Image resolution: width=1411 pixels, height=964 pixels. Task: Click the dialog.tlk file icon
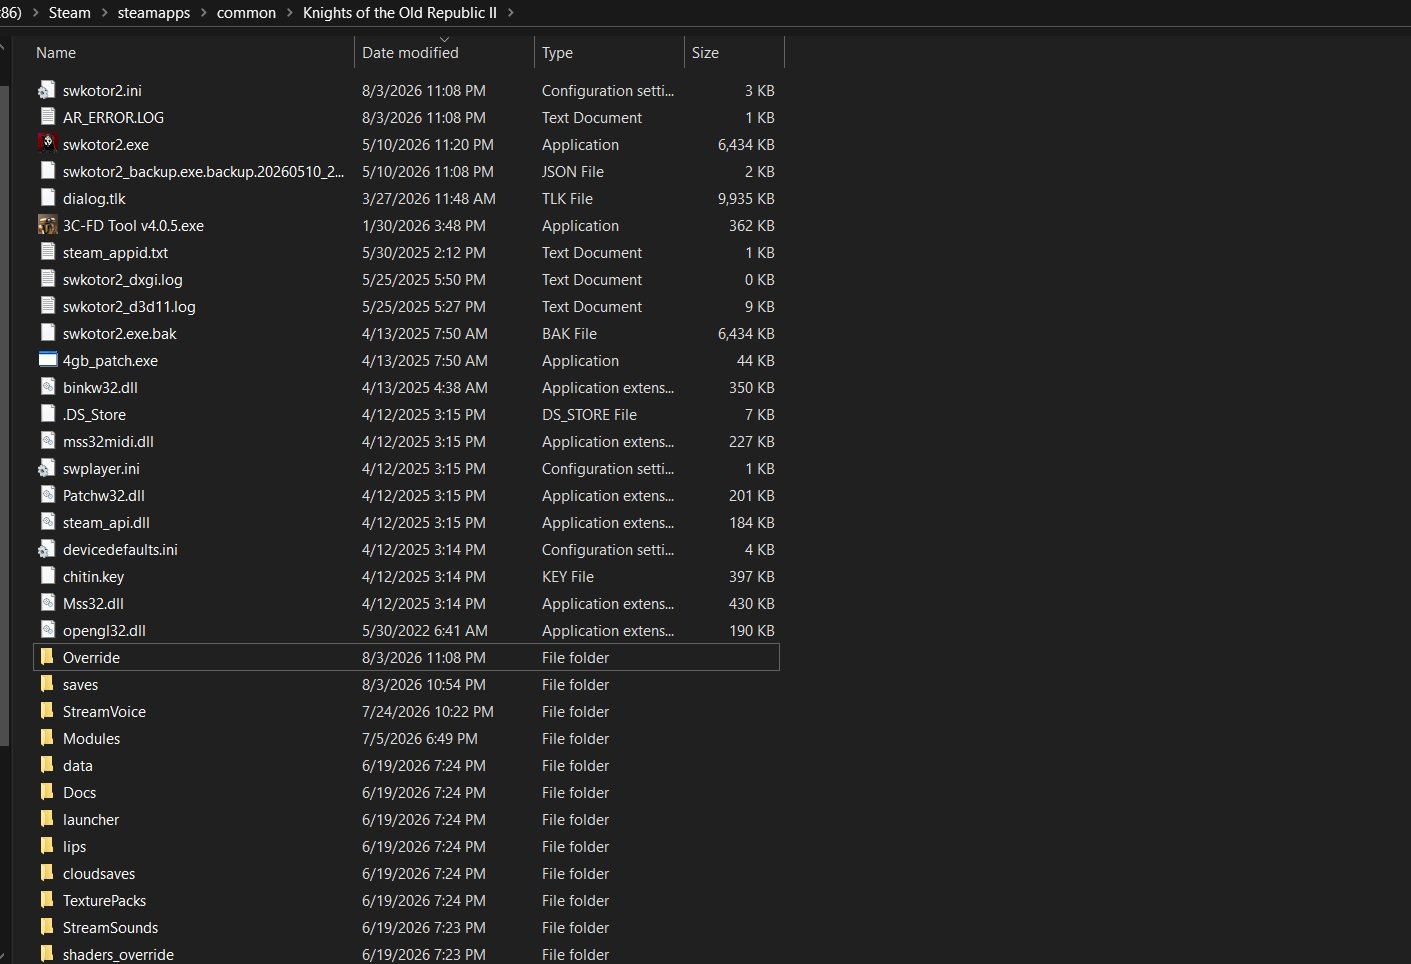[x=47, y=198]
